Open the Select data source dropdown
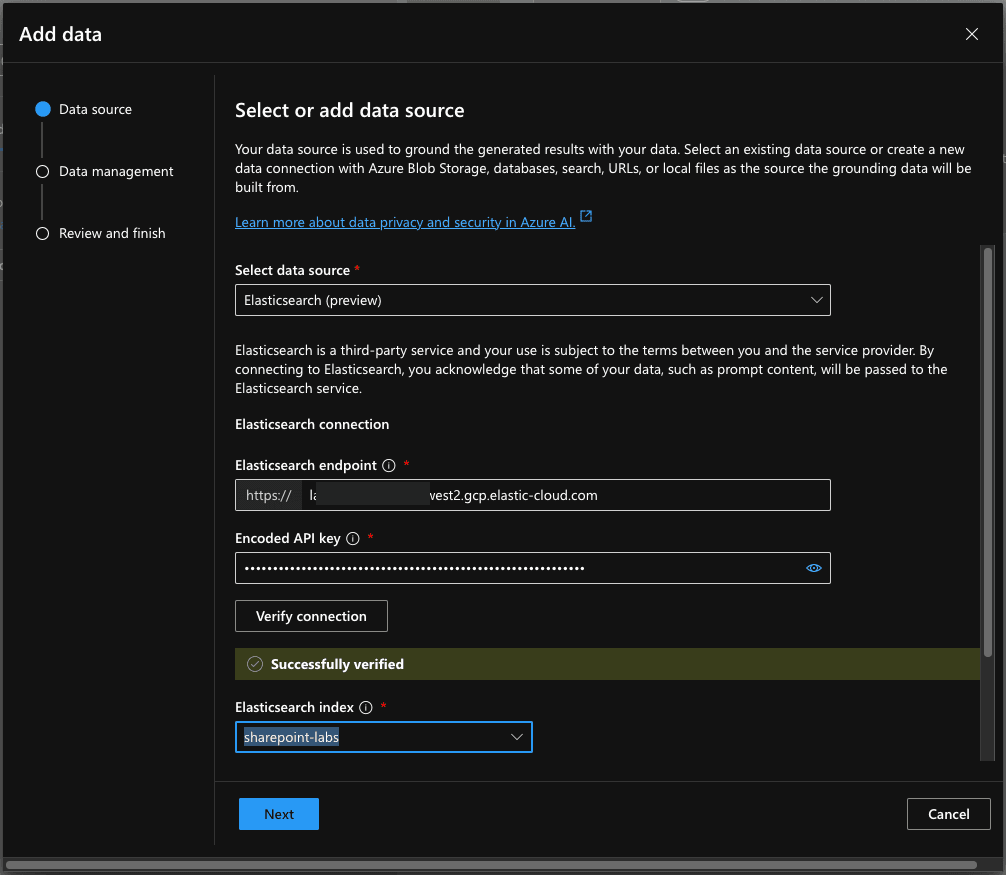The width and height of the screenshot is (1006, 875). [532, 300]
